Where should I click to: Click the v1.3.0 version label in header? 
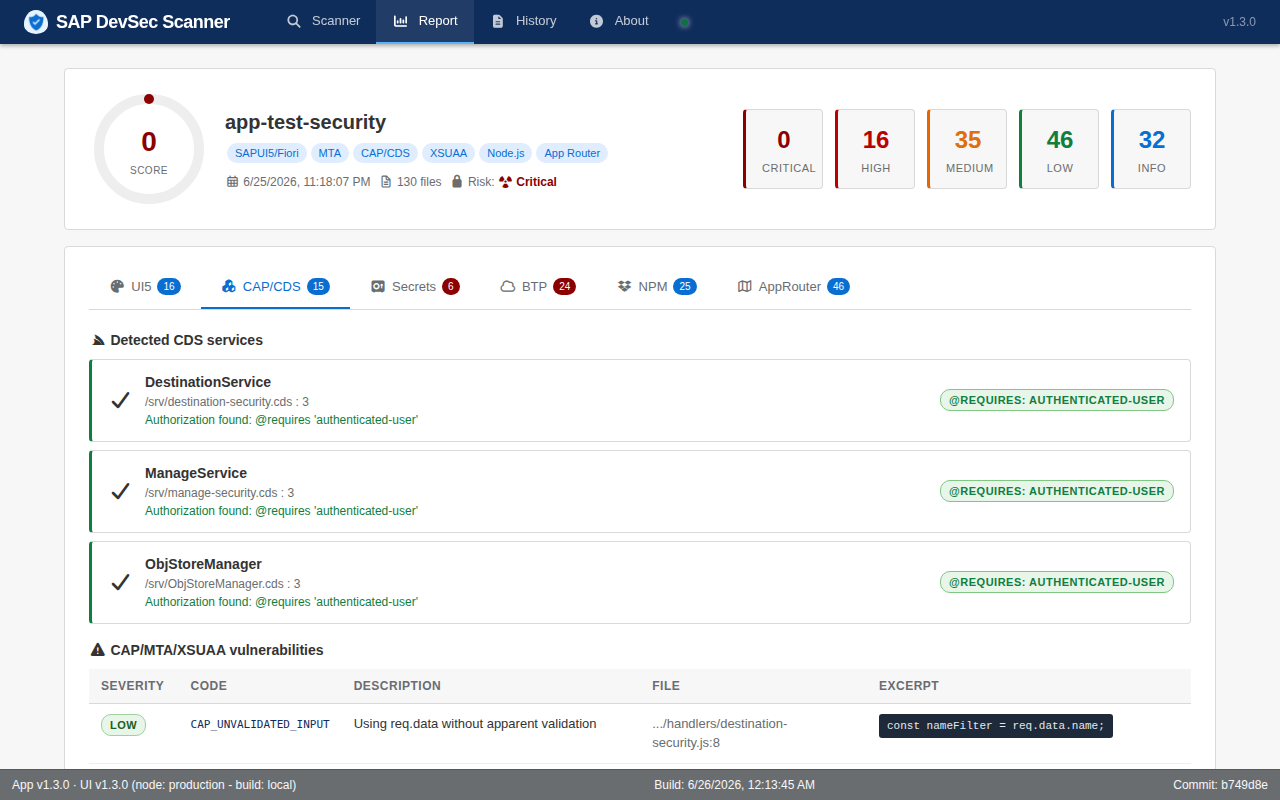pos(1239,22)
